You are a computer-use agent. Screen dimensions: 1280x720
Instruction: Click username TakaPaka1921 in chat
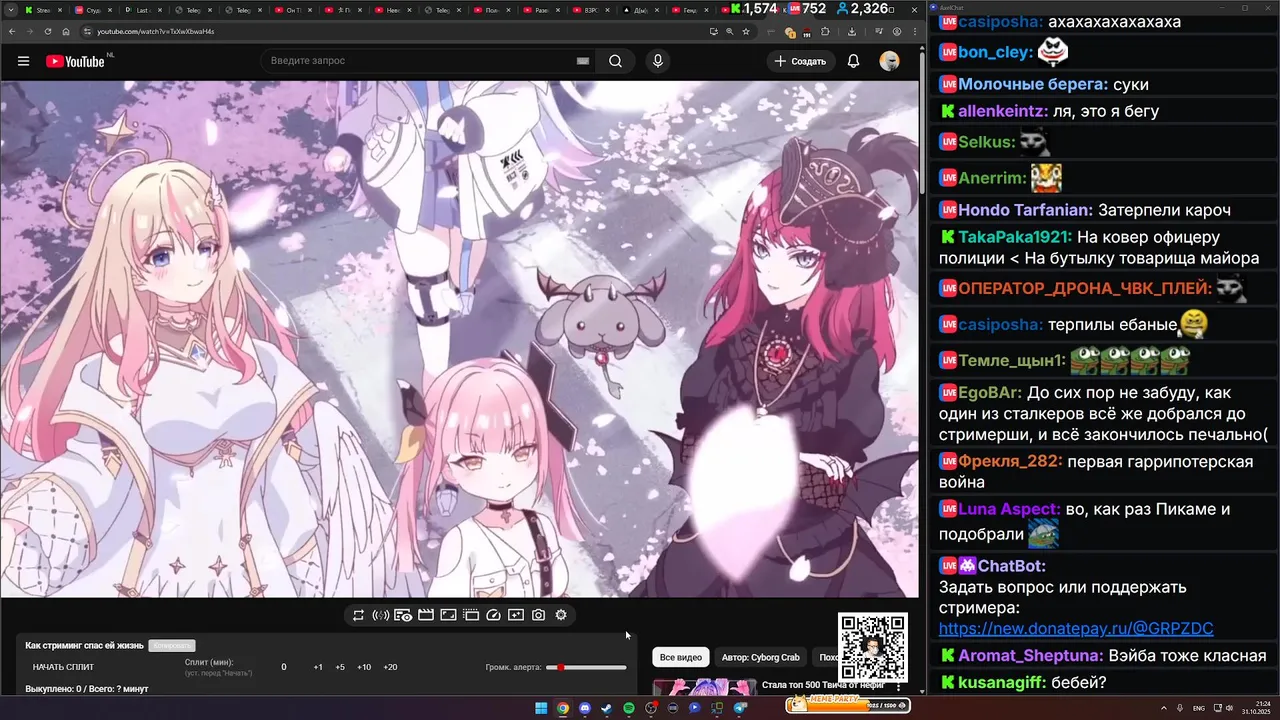pos(1015,237)
